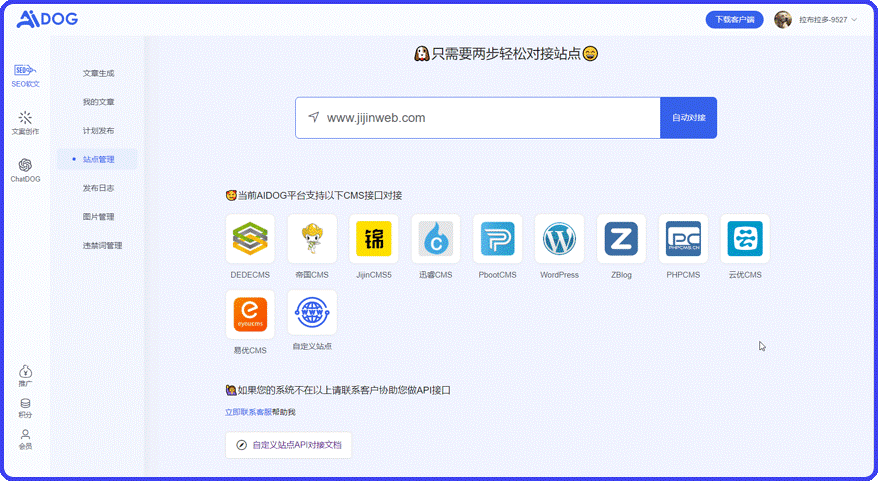The height and width of the screenshot is (481, 878).
Task: Click the user avatar picture
Action: (783, 20)
